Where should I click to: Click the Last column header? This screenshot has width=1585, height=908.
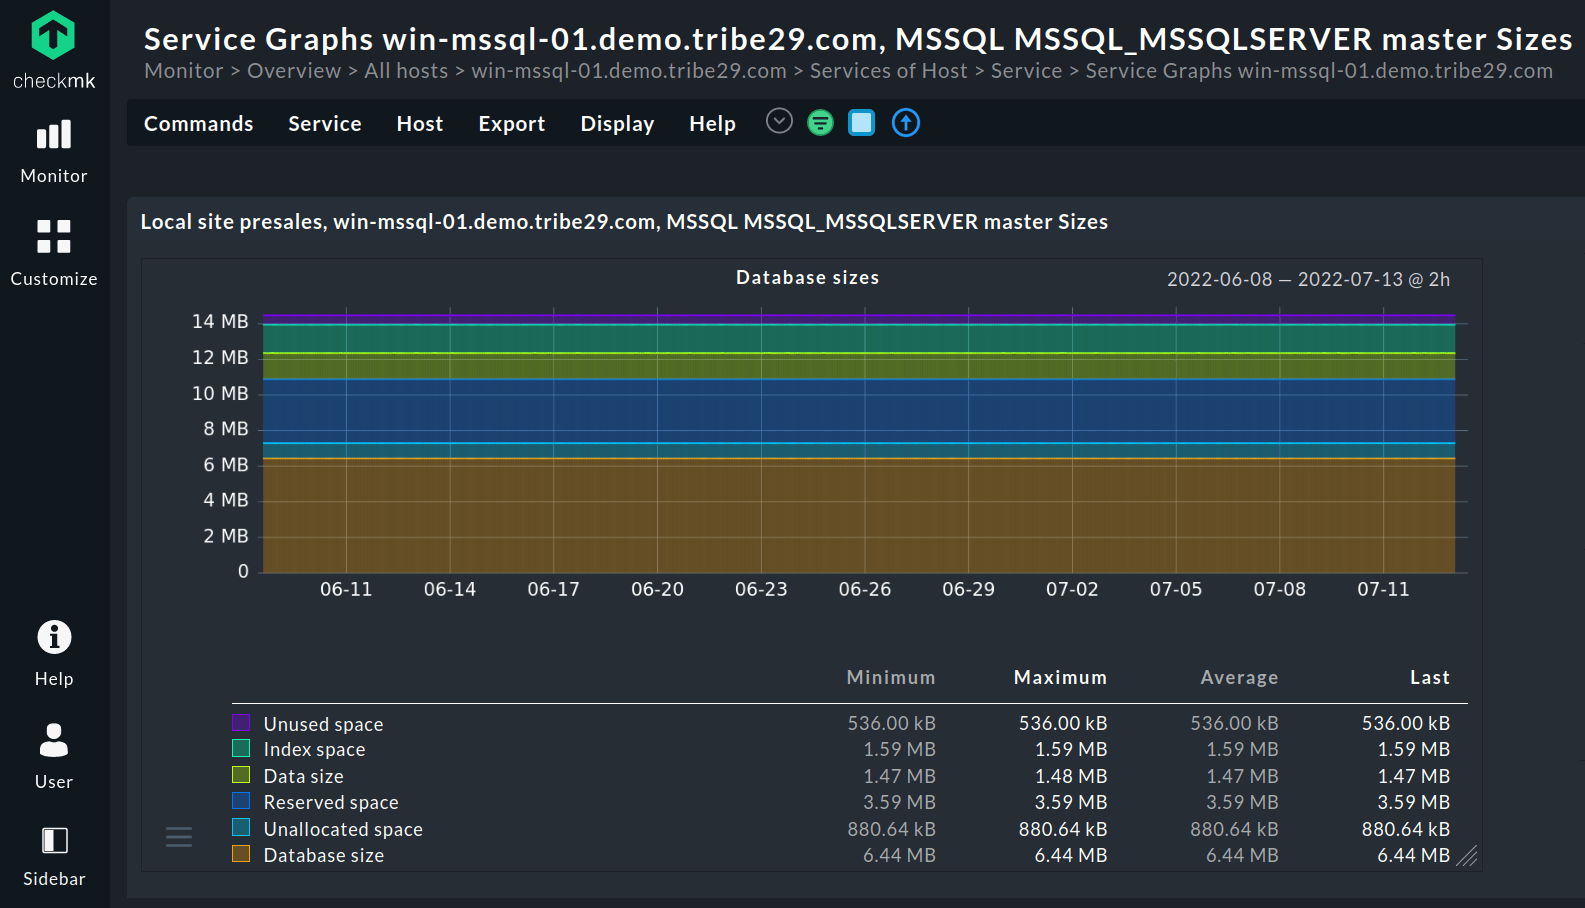click(1430, 678)
